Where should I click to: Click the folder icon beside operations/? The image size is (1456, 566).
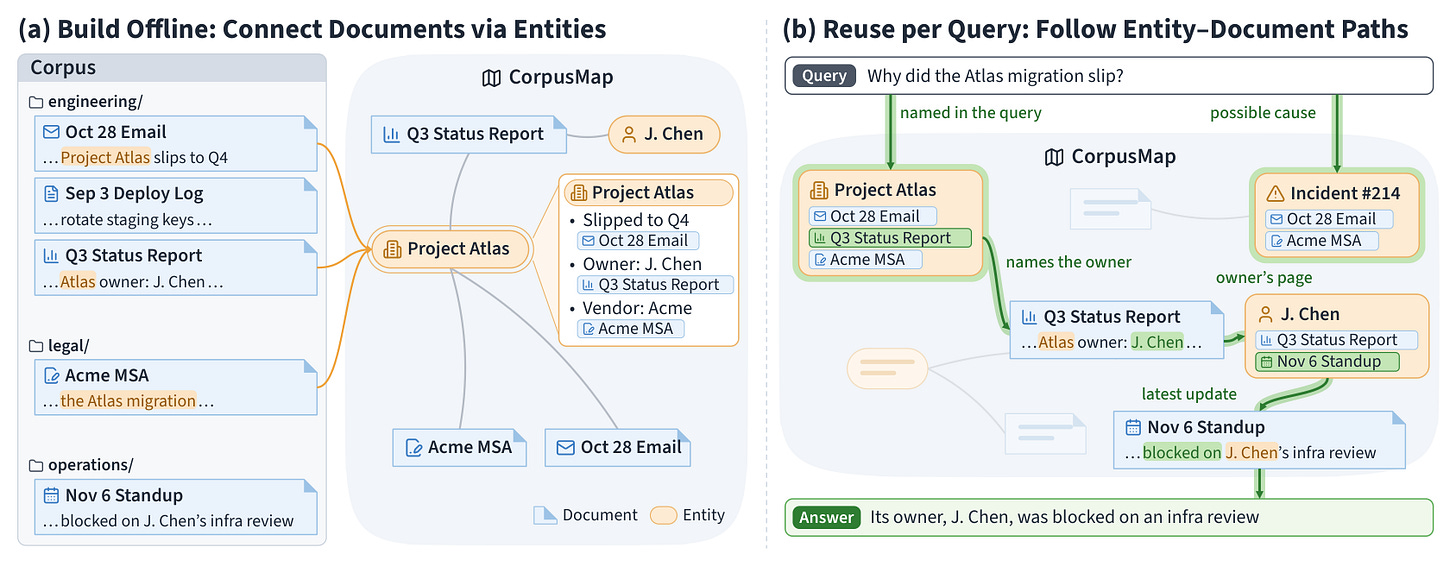[36, 465]
